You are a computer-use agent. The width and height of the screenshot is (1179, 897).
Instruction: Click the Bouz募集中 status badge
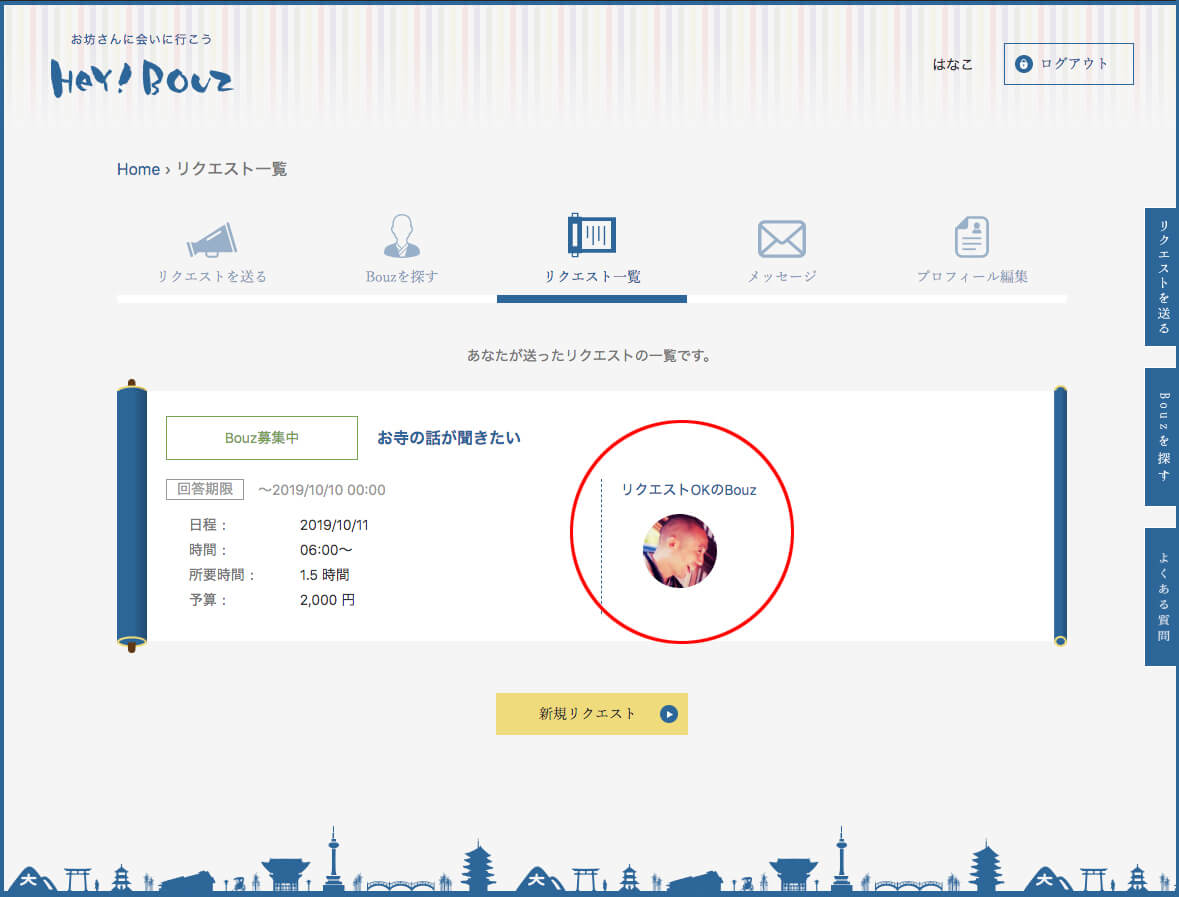[261, 438]
